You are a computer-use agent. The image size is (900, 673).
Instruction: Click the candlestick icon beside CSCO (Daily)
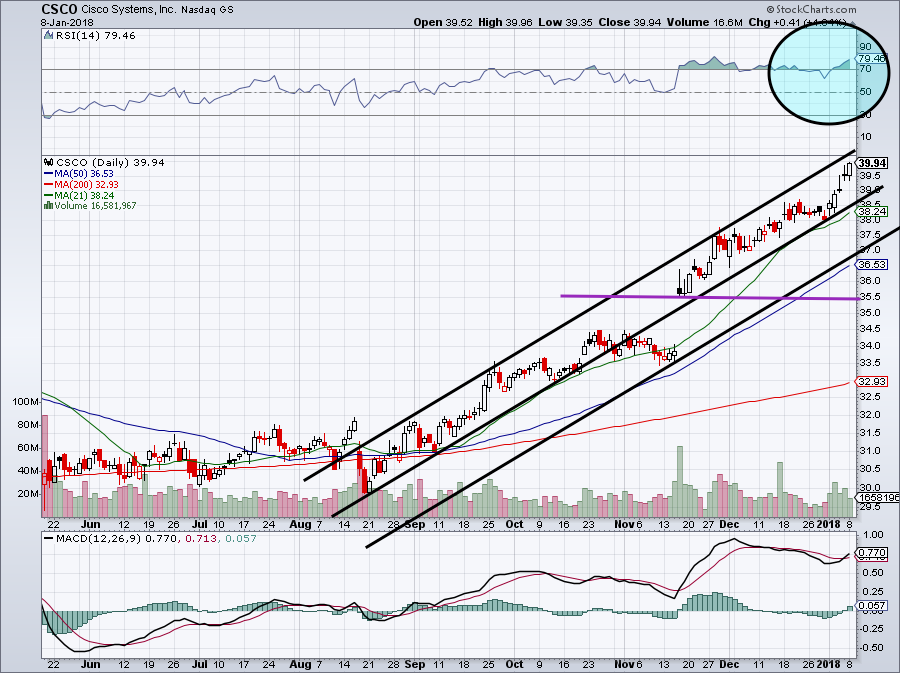[x=47, y=161]
